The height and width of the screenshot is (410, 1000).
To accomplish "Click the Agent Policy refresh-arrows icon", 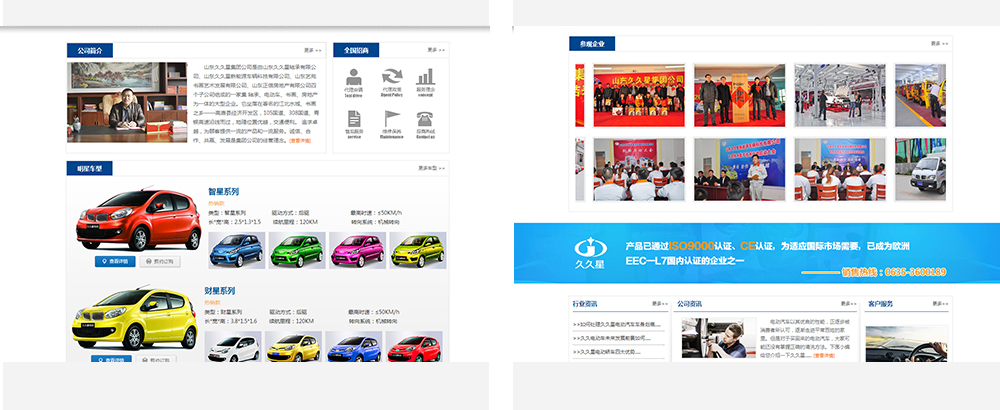I will [391, 77].
